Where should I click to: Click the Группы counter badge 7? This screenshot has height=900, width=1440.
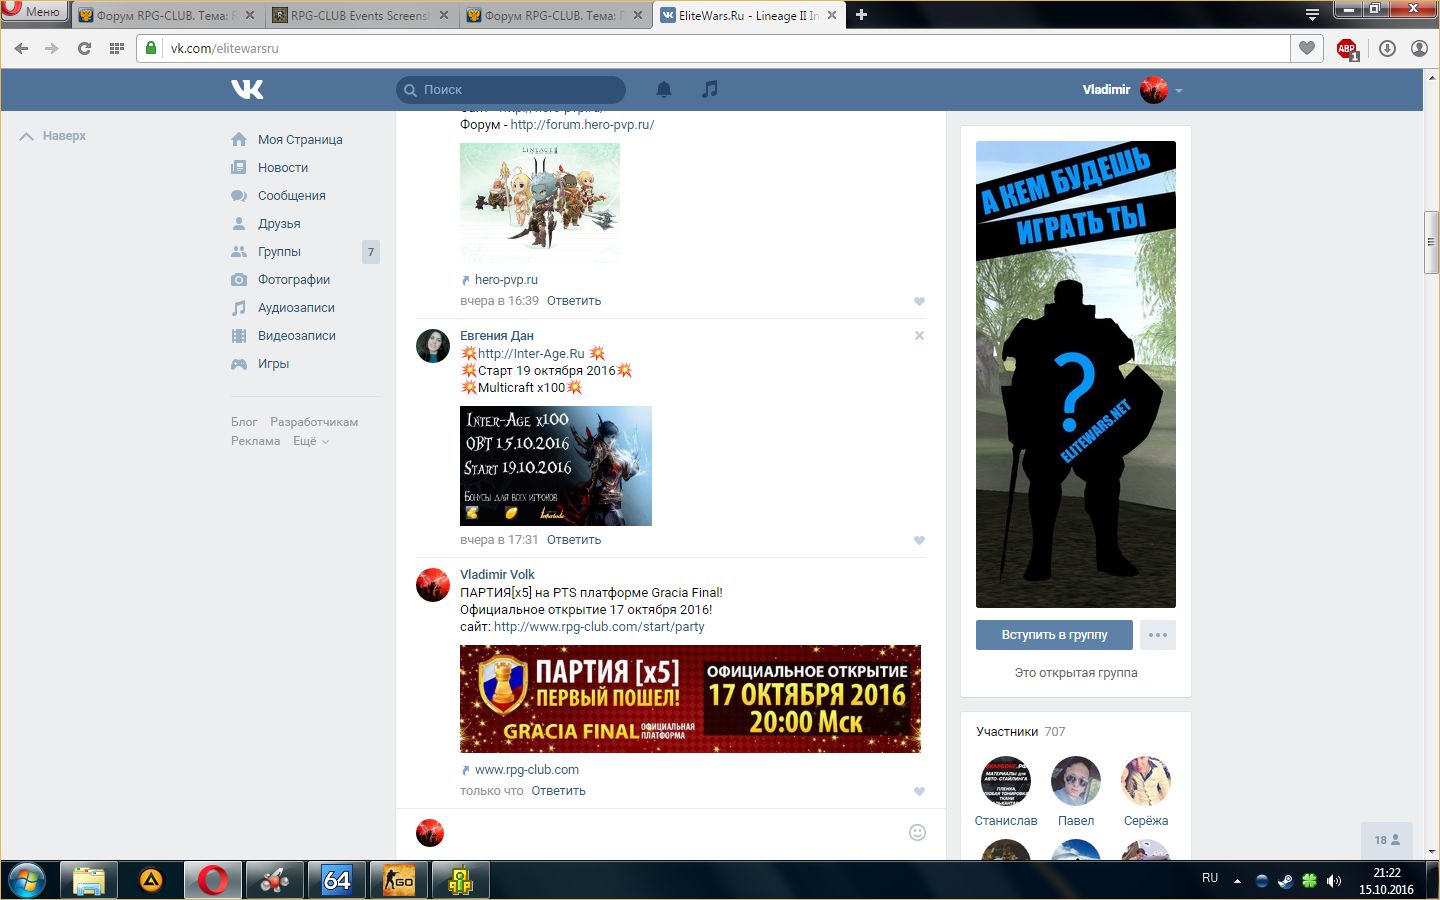(371, 252)
